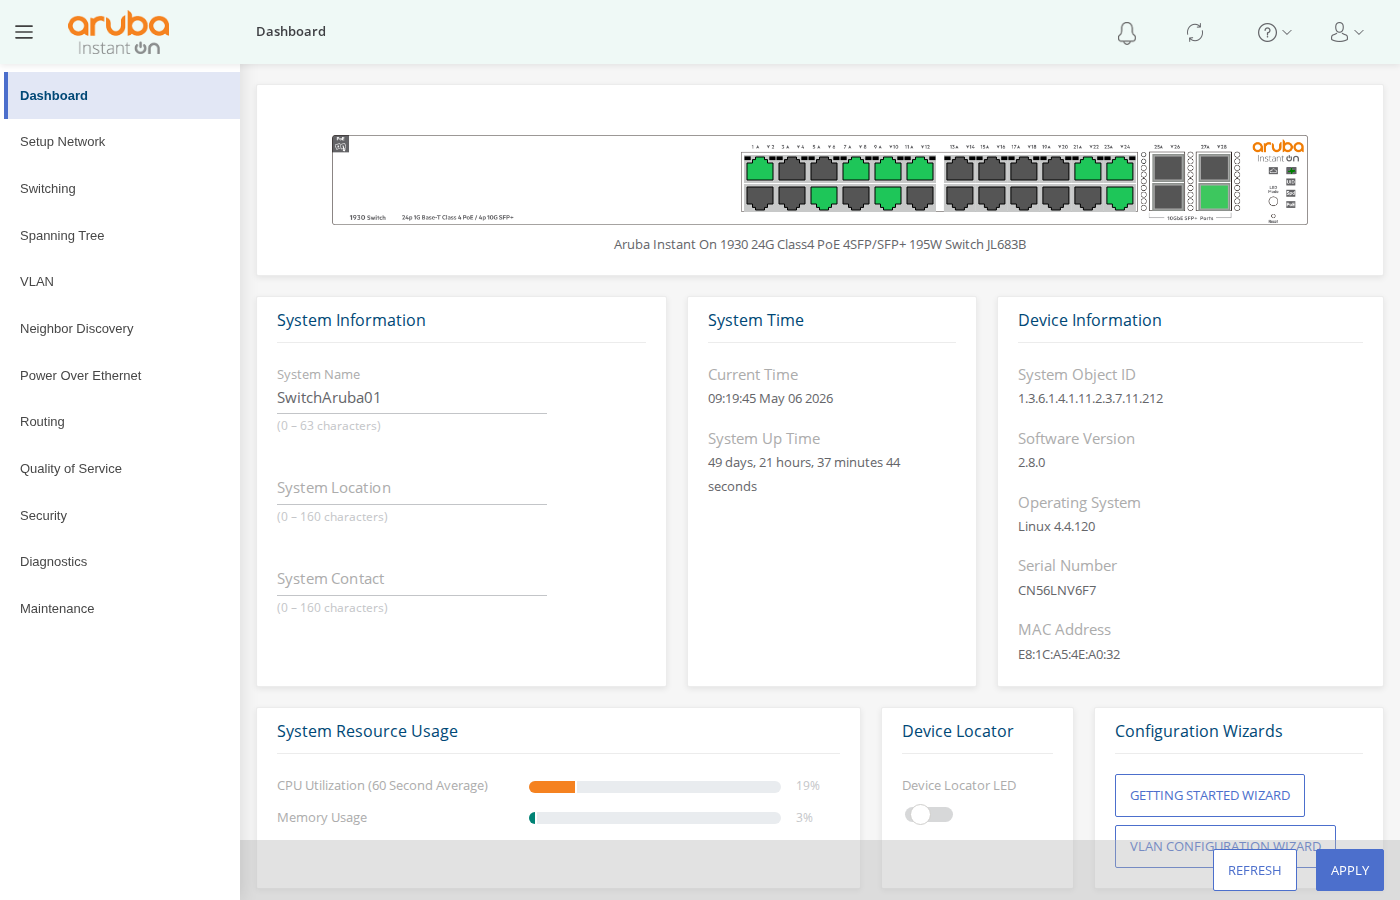Screen dimensions: 1400x900
Task: Select port 12 on the switch graphic
Action: click(x=920, y=197)
